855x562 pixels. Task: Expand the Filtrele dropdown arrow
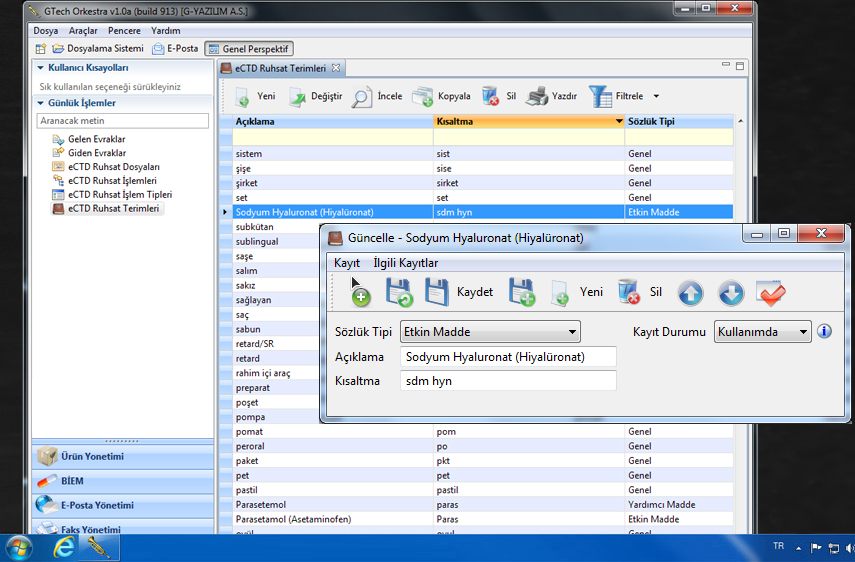(x=656, y=97)
